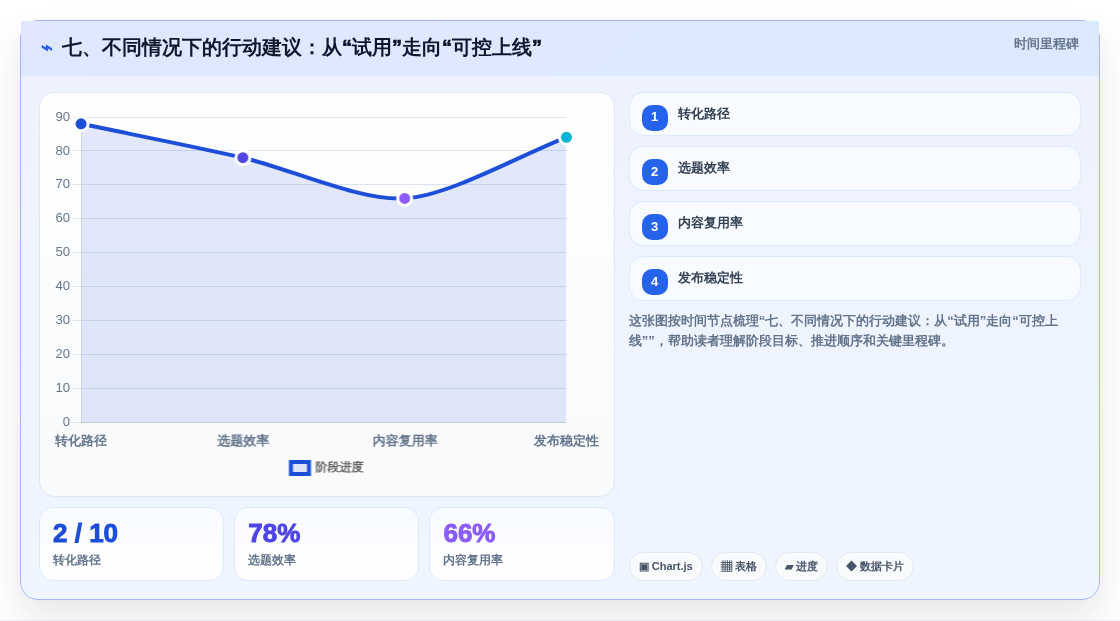Click the 时间里程碑 label in header
Image resolution: width=1120 pixels, height=621 pixels.
(1046, 44)
